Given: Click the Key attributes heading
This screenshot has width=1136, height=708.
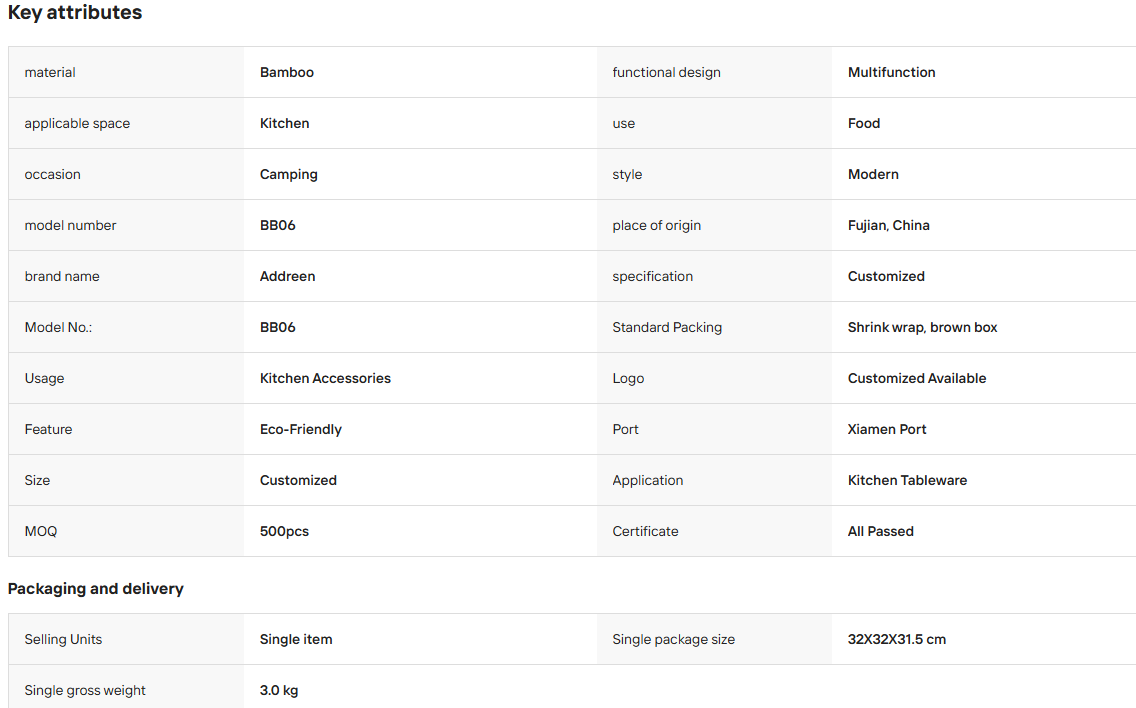Looking at the screenshot, I should [75, 12].
